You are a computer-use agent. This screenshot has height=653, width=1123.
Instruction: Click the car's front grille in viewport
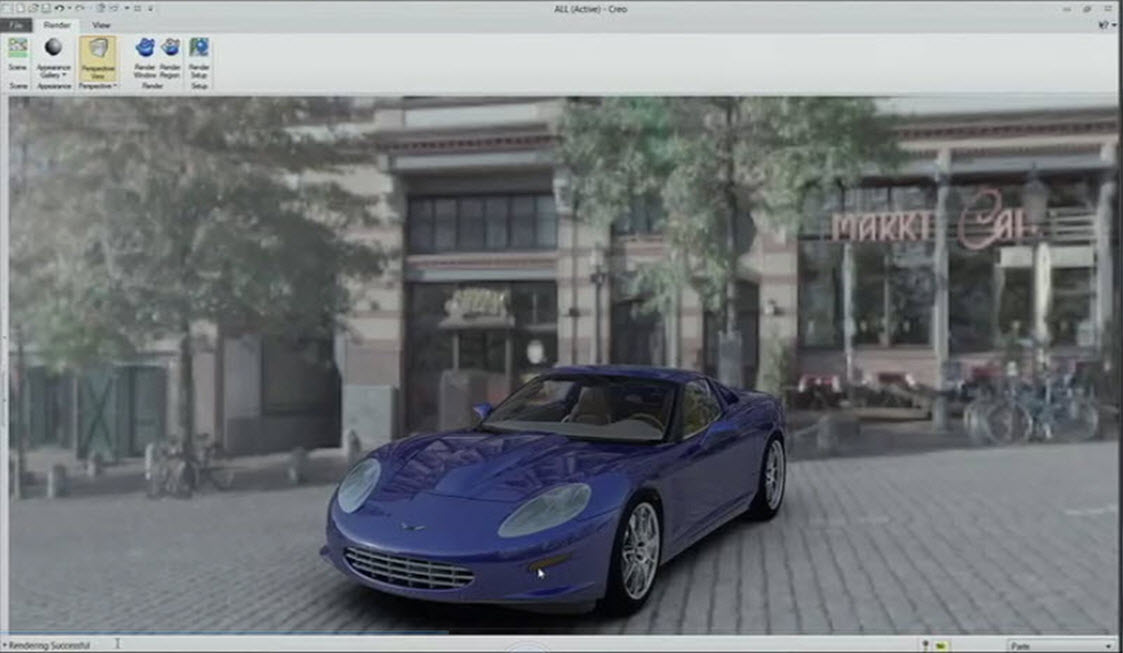(408, 568)
